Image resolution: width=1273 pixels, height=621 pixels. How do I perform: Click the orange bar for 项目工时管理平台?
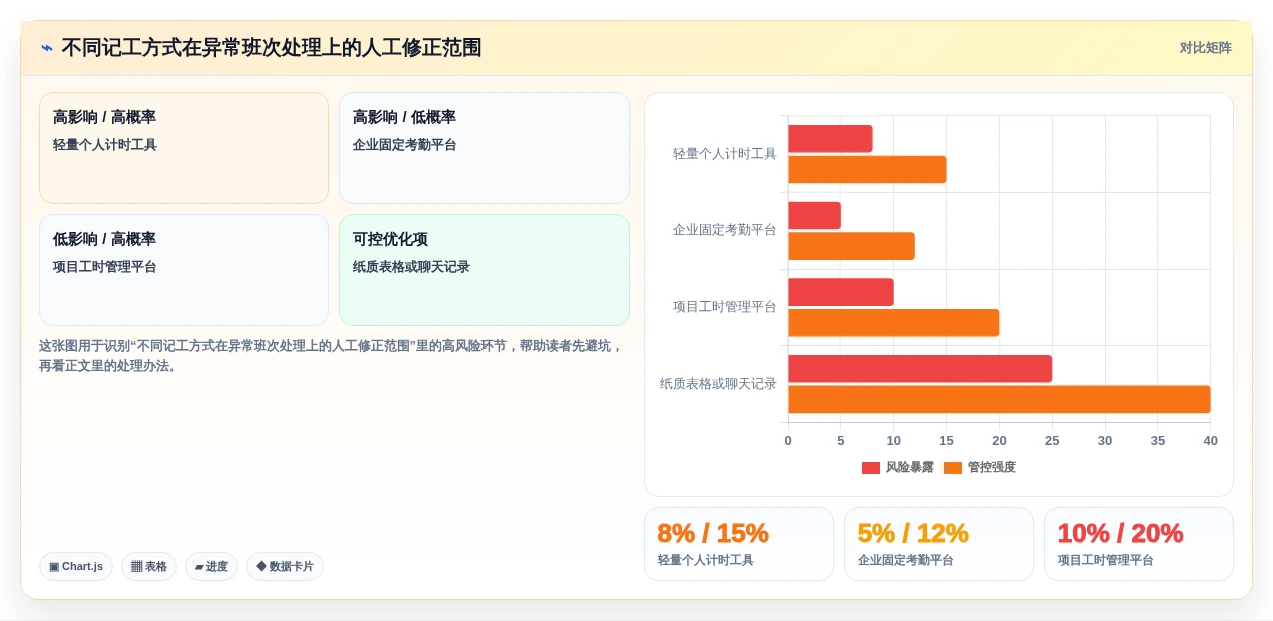[894, 323]
